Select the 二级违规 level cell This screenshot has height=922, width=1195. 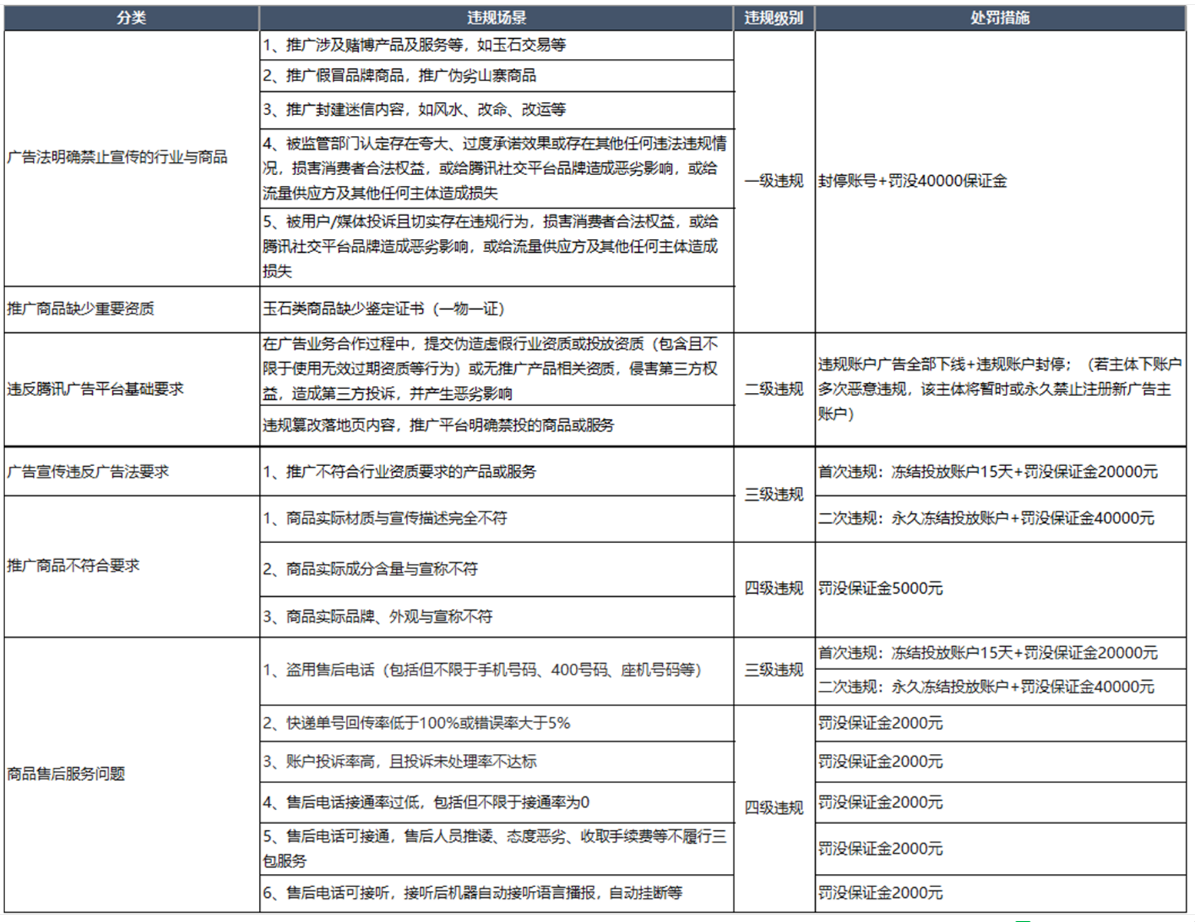click(x=774, y=389)
